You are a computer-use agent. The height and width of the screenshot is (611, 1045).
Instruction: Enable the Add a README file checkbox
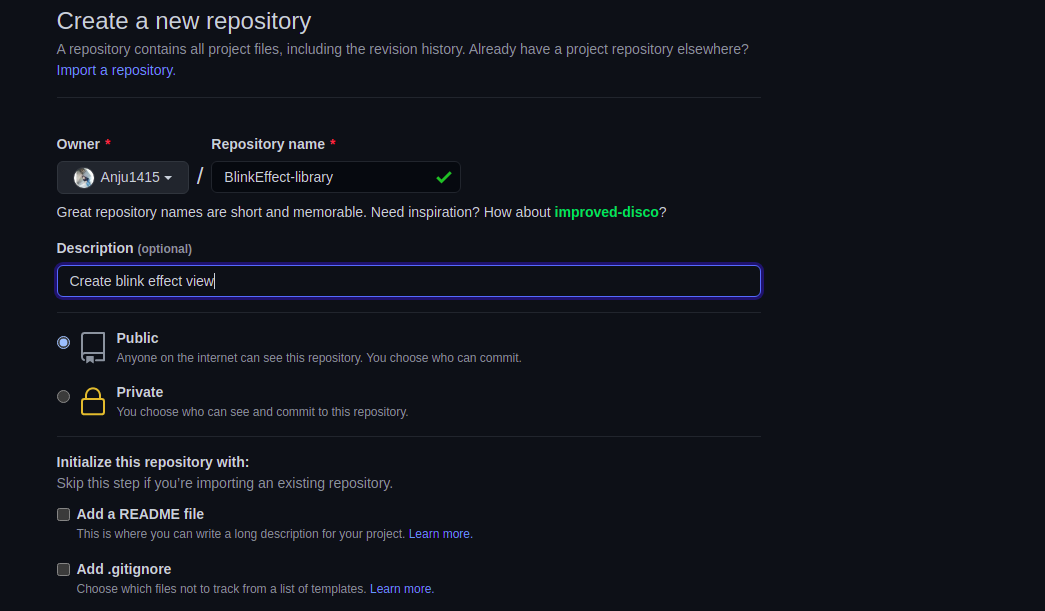(x=64, y=514)
